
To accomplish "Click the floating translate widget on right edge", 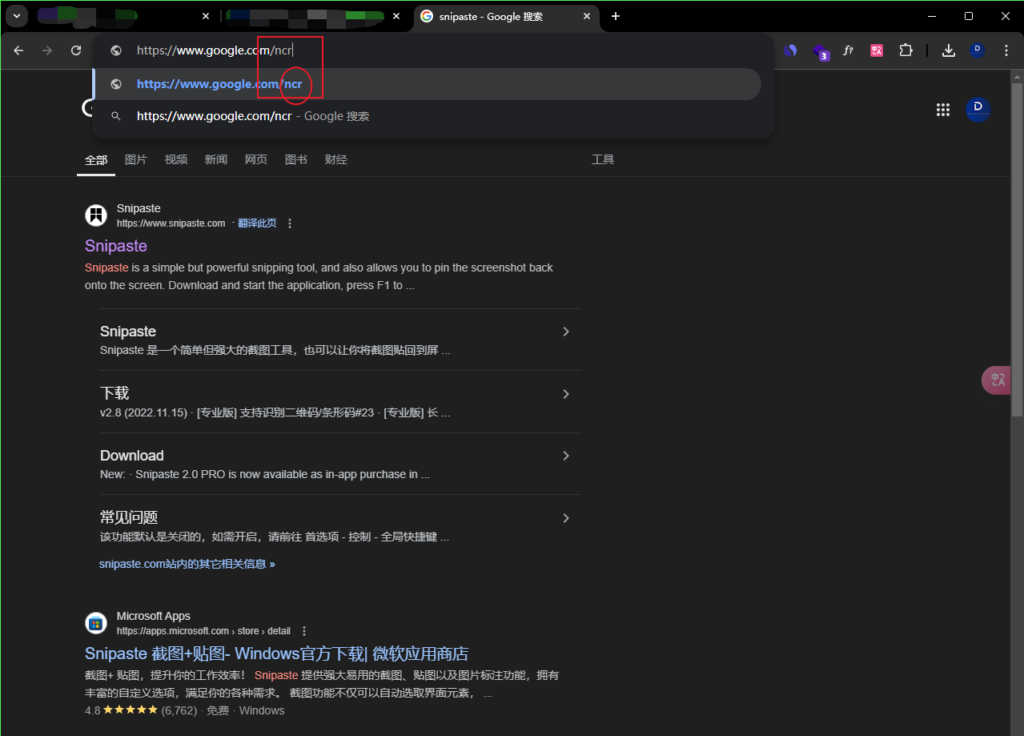I will 997,380.
